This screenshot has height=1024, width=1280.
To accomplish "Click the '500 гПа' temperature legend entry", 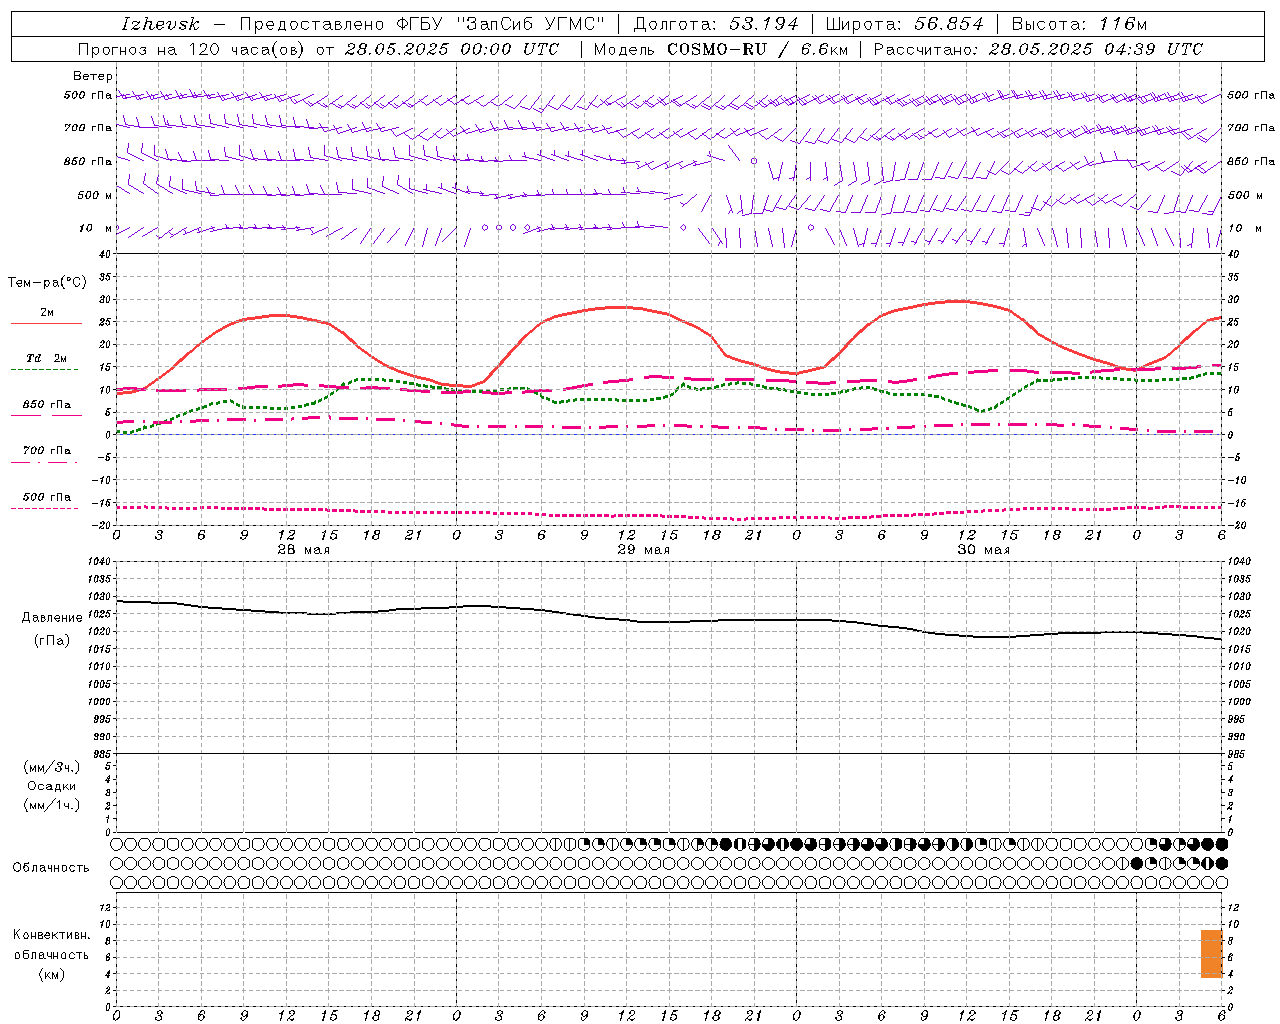I will (47, 497).
